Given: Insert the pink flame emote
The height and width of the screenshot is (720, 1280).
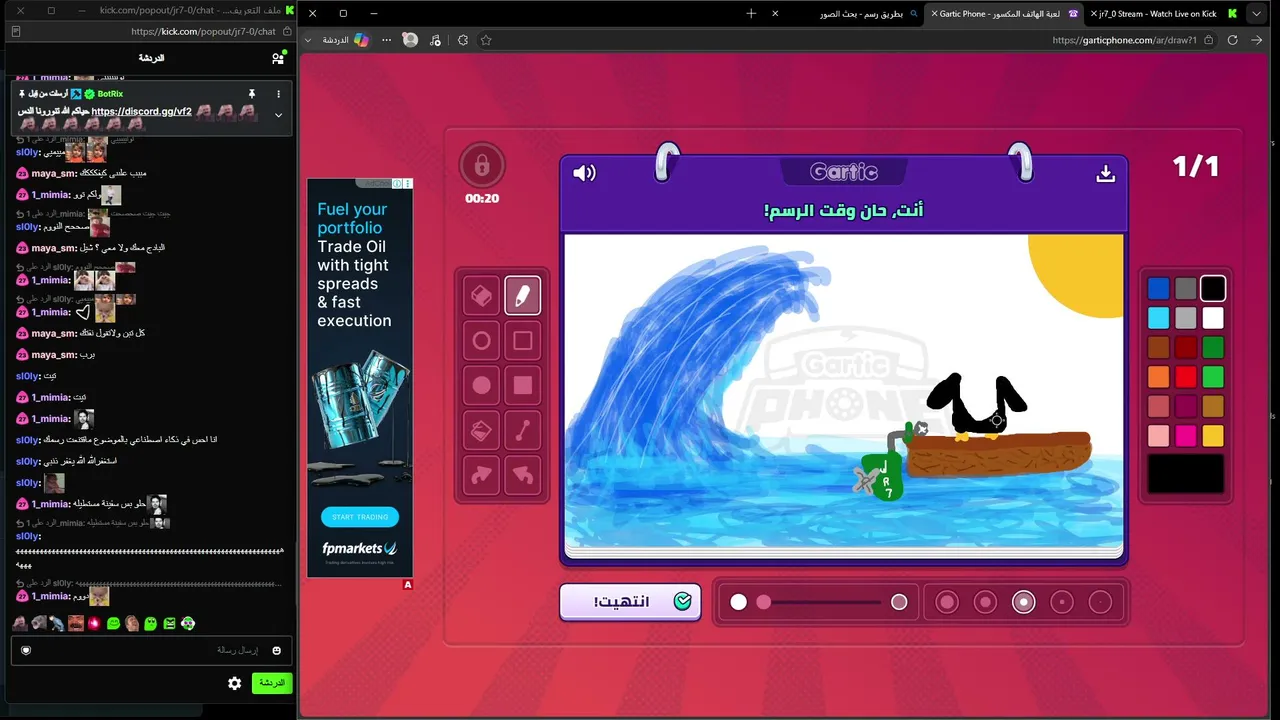Looking at the screenshot, I should pyautogui.click(x=94, y=623).
